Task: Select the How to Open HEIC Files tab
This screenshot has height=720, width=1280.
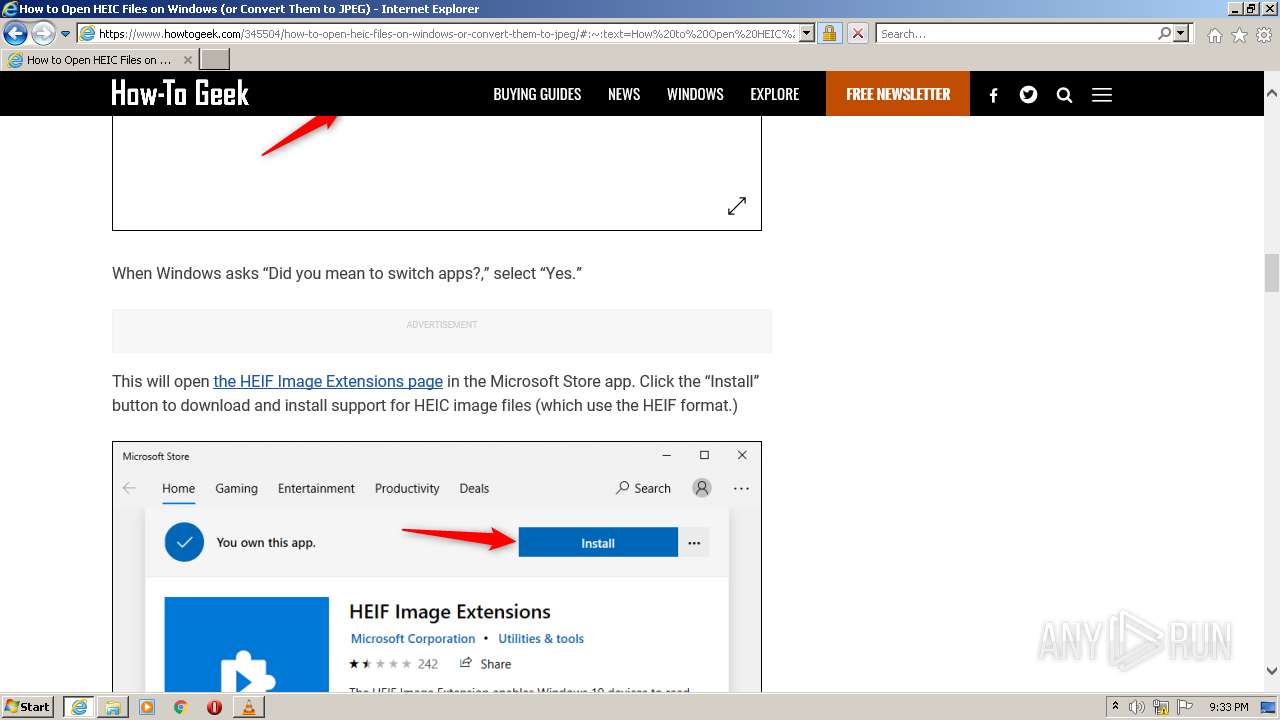Action: (x=99, y=60)
